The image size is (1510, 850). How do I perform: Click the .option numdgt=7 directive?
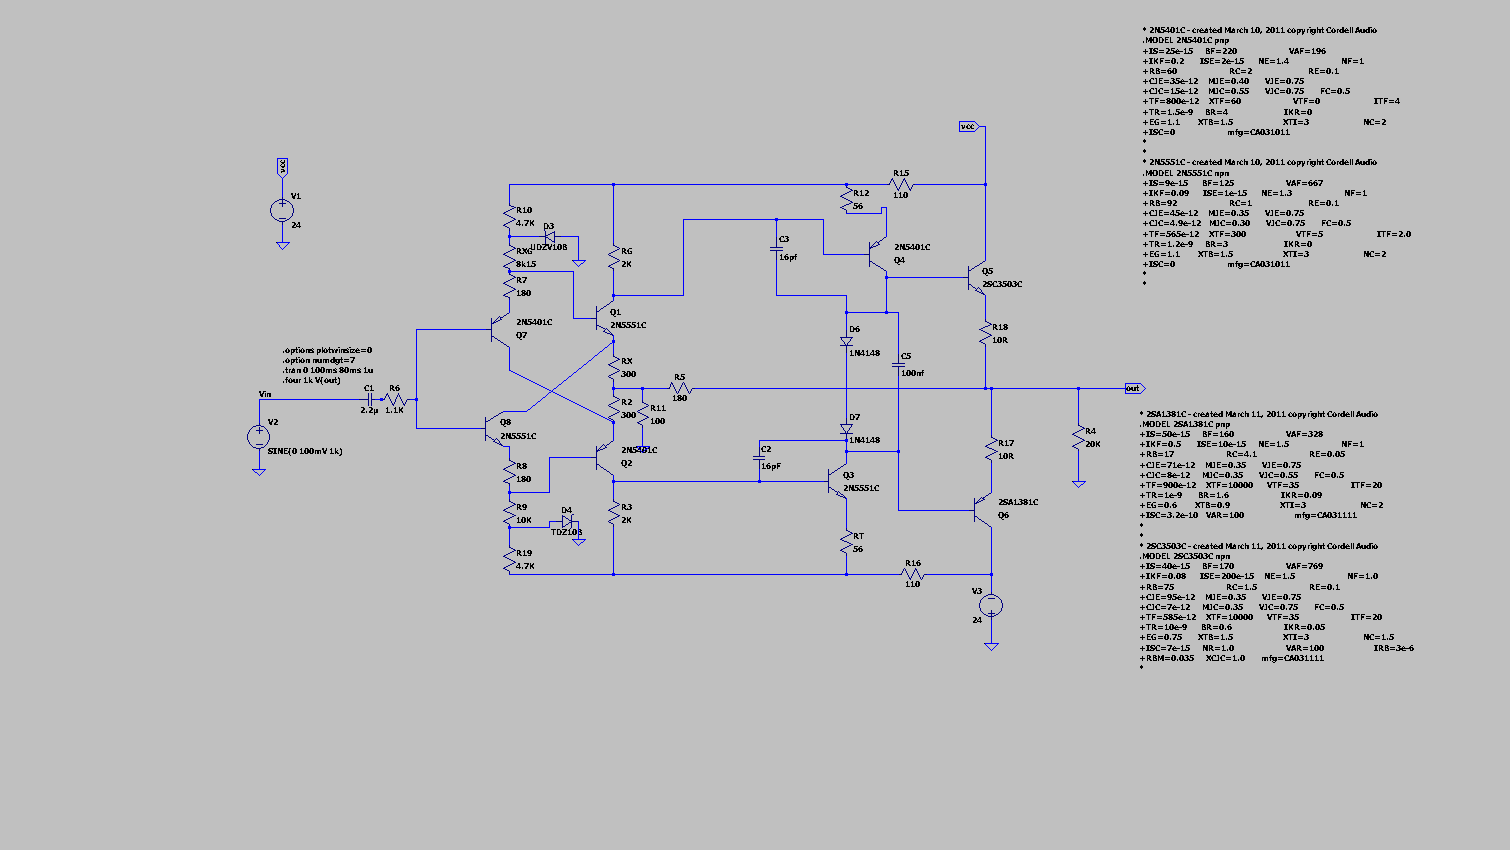pos(318,360)
